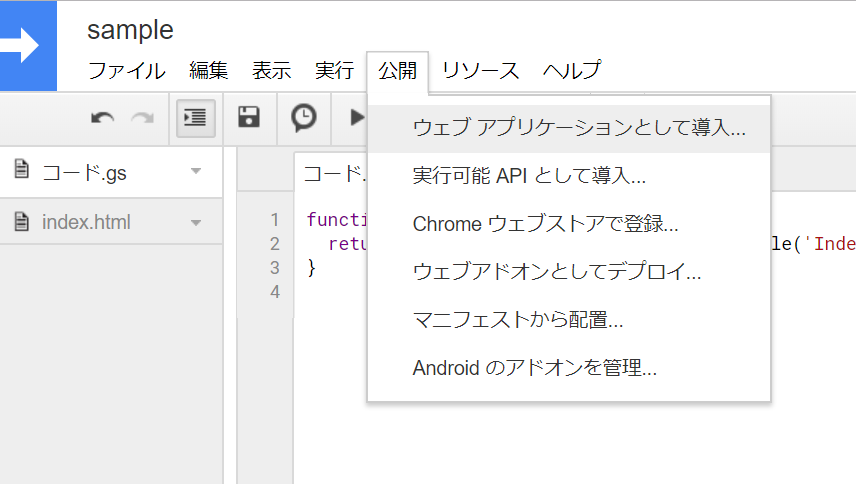Screen dimensions: 856x484
Task: Click the function keyword in code
Action: 337,220
